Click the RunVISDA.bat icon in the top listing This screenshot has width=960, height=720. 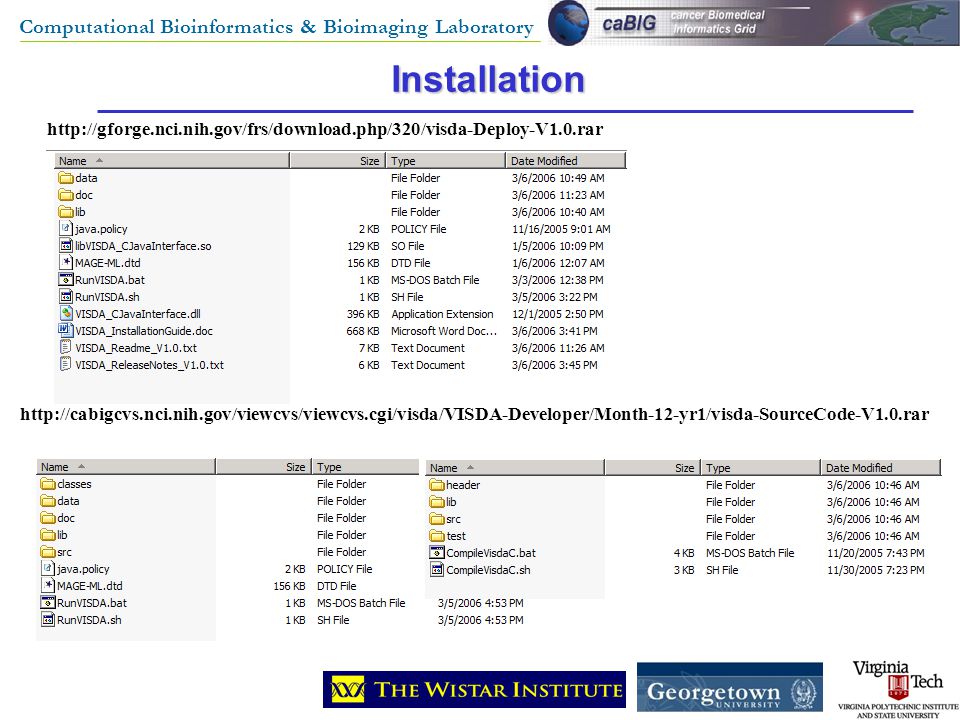point(66,280)
